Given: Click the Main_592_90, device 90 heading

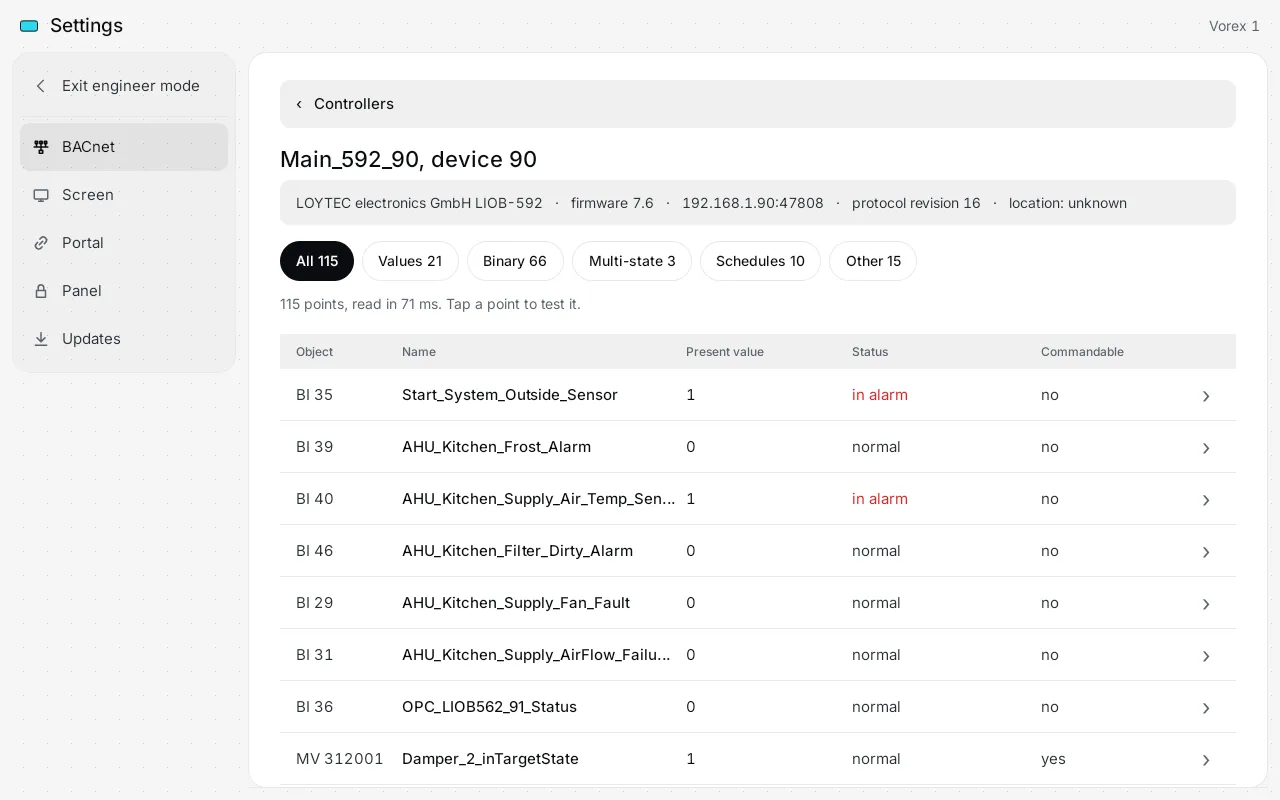Looking at the screenshot, I should [408, 159].
